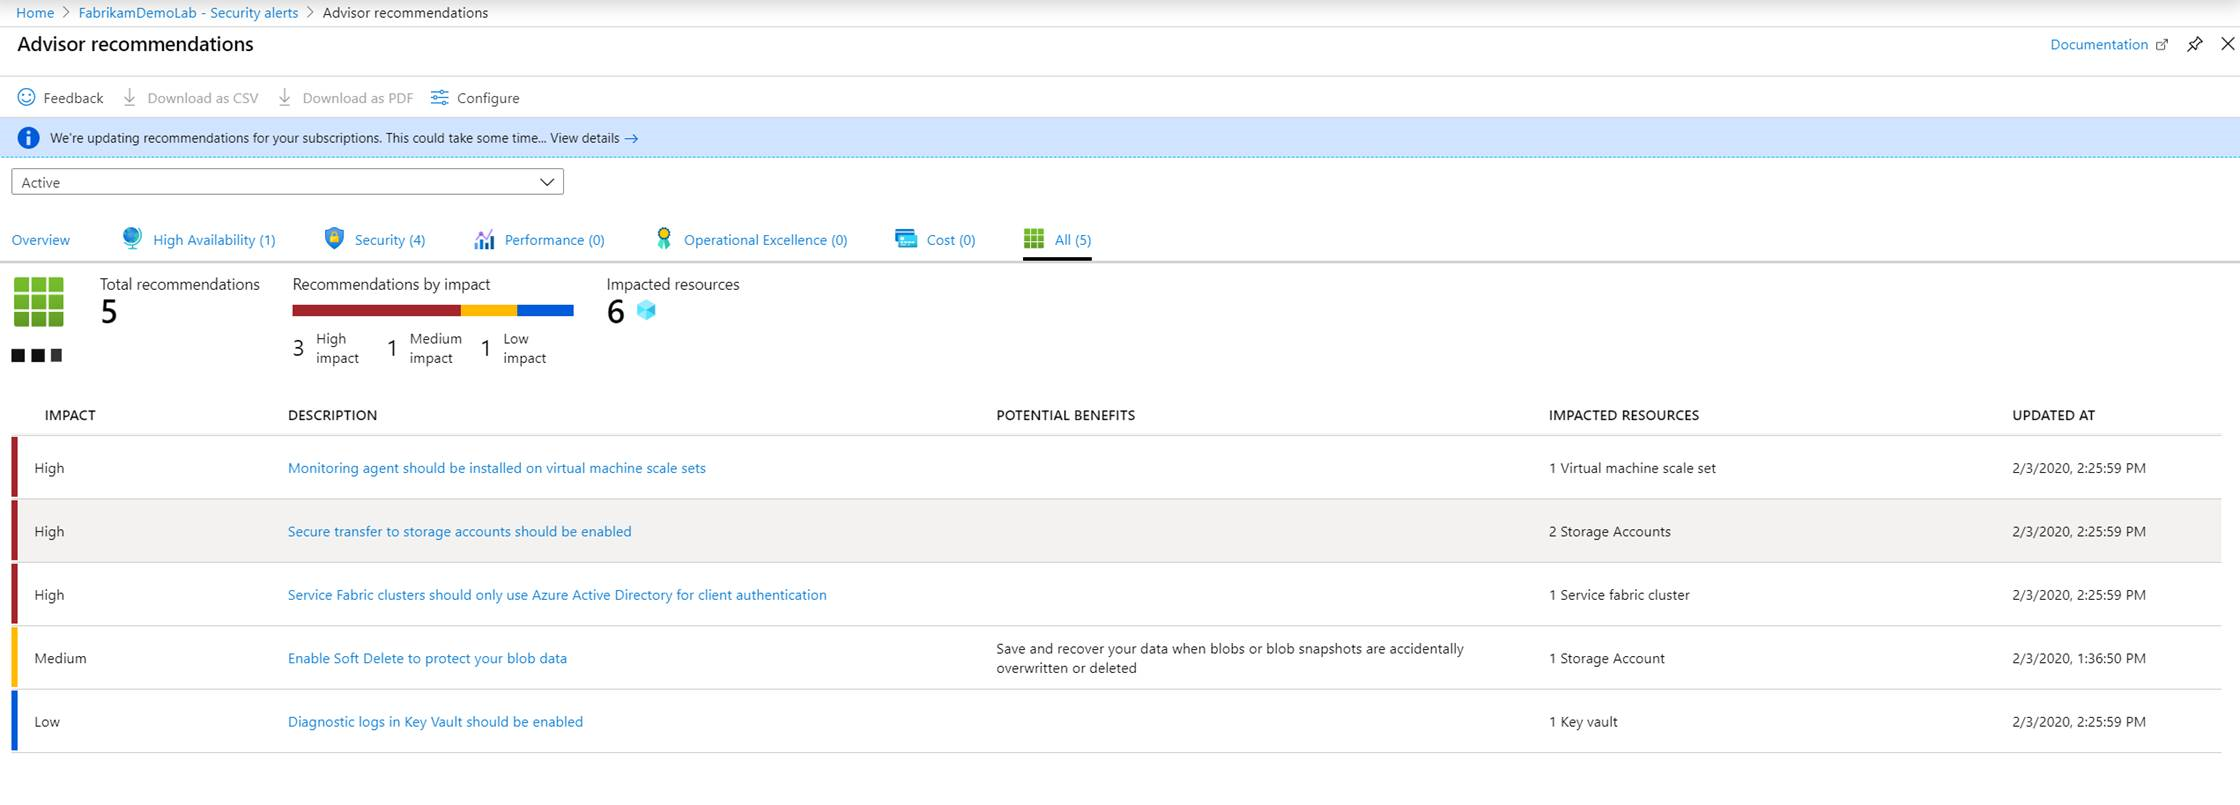This screenshot has width=2240, height=805.
Task: Click the blue Low impact bar segment
Action: (545, 310)
